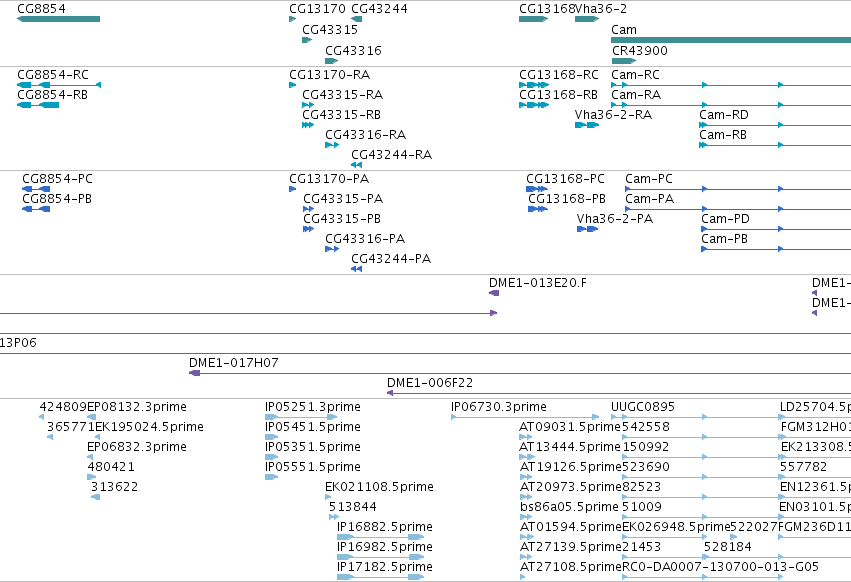Click the 480421 feature label
This screenshot has width=851, height=582.
111,467
